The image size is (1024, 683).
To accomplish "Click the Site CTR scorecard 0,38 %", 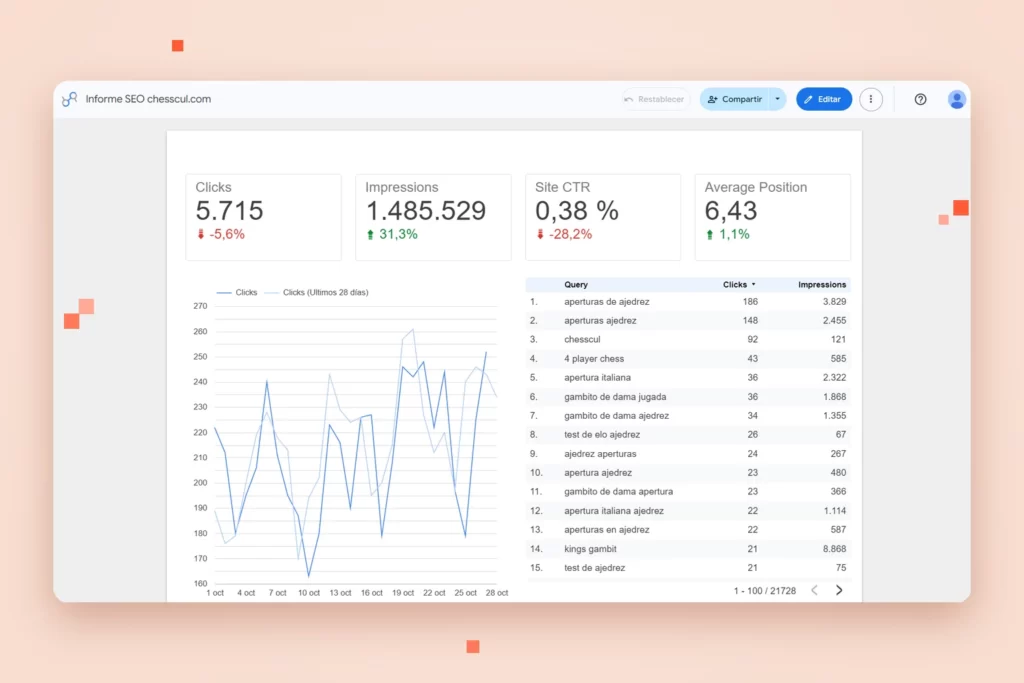I will point(577,211).
